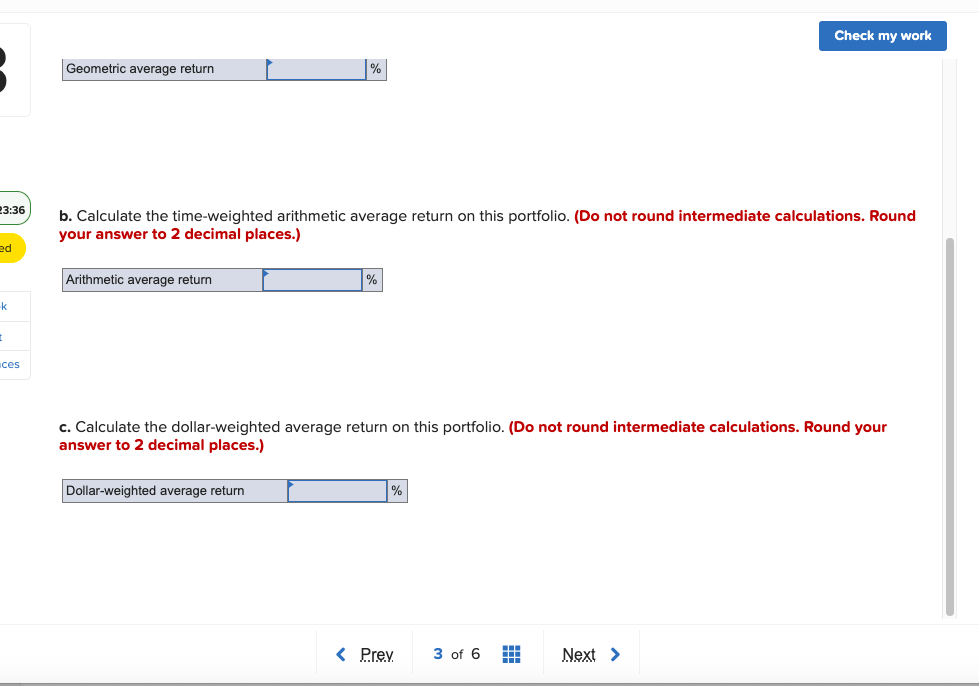Click the Check my work button

point(882,36)
